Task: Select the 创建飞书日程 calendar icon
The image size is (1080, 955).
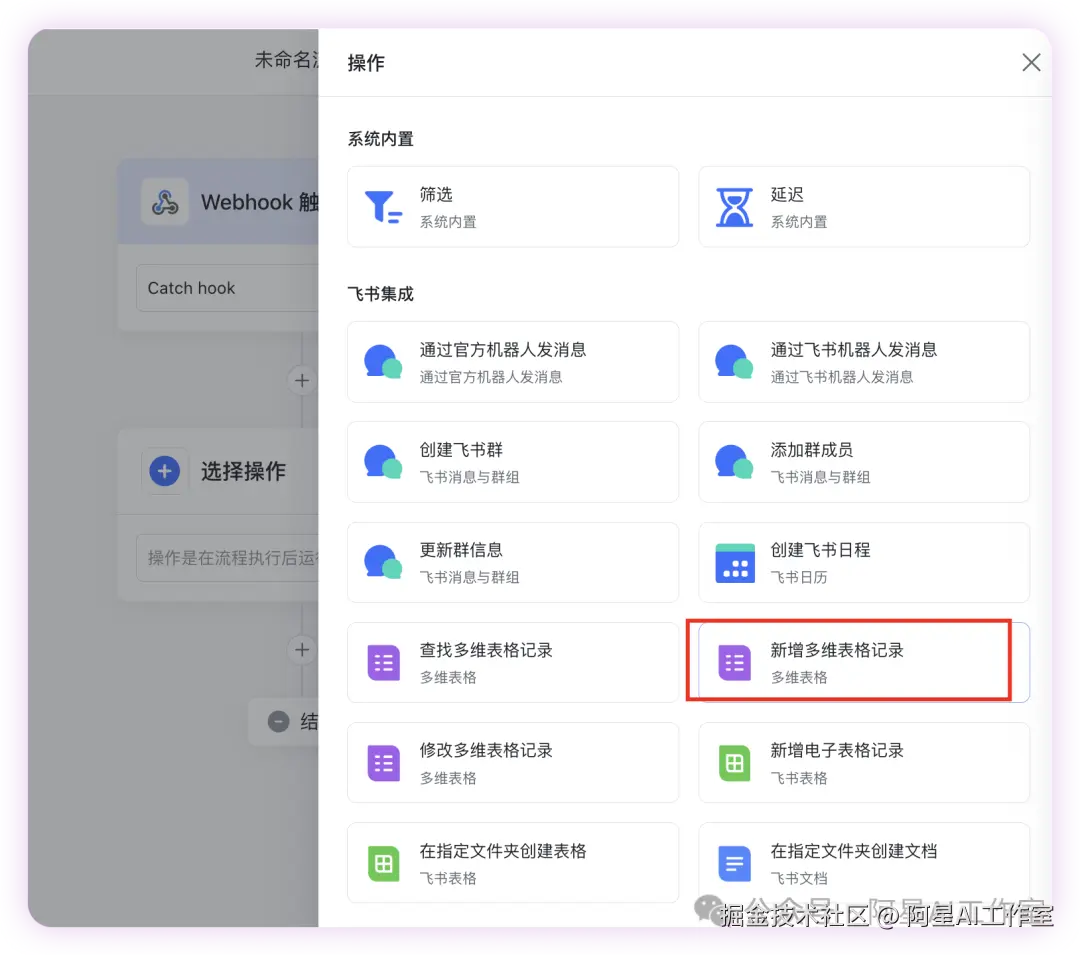Action: tap(734, 562)
